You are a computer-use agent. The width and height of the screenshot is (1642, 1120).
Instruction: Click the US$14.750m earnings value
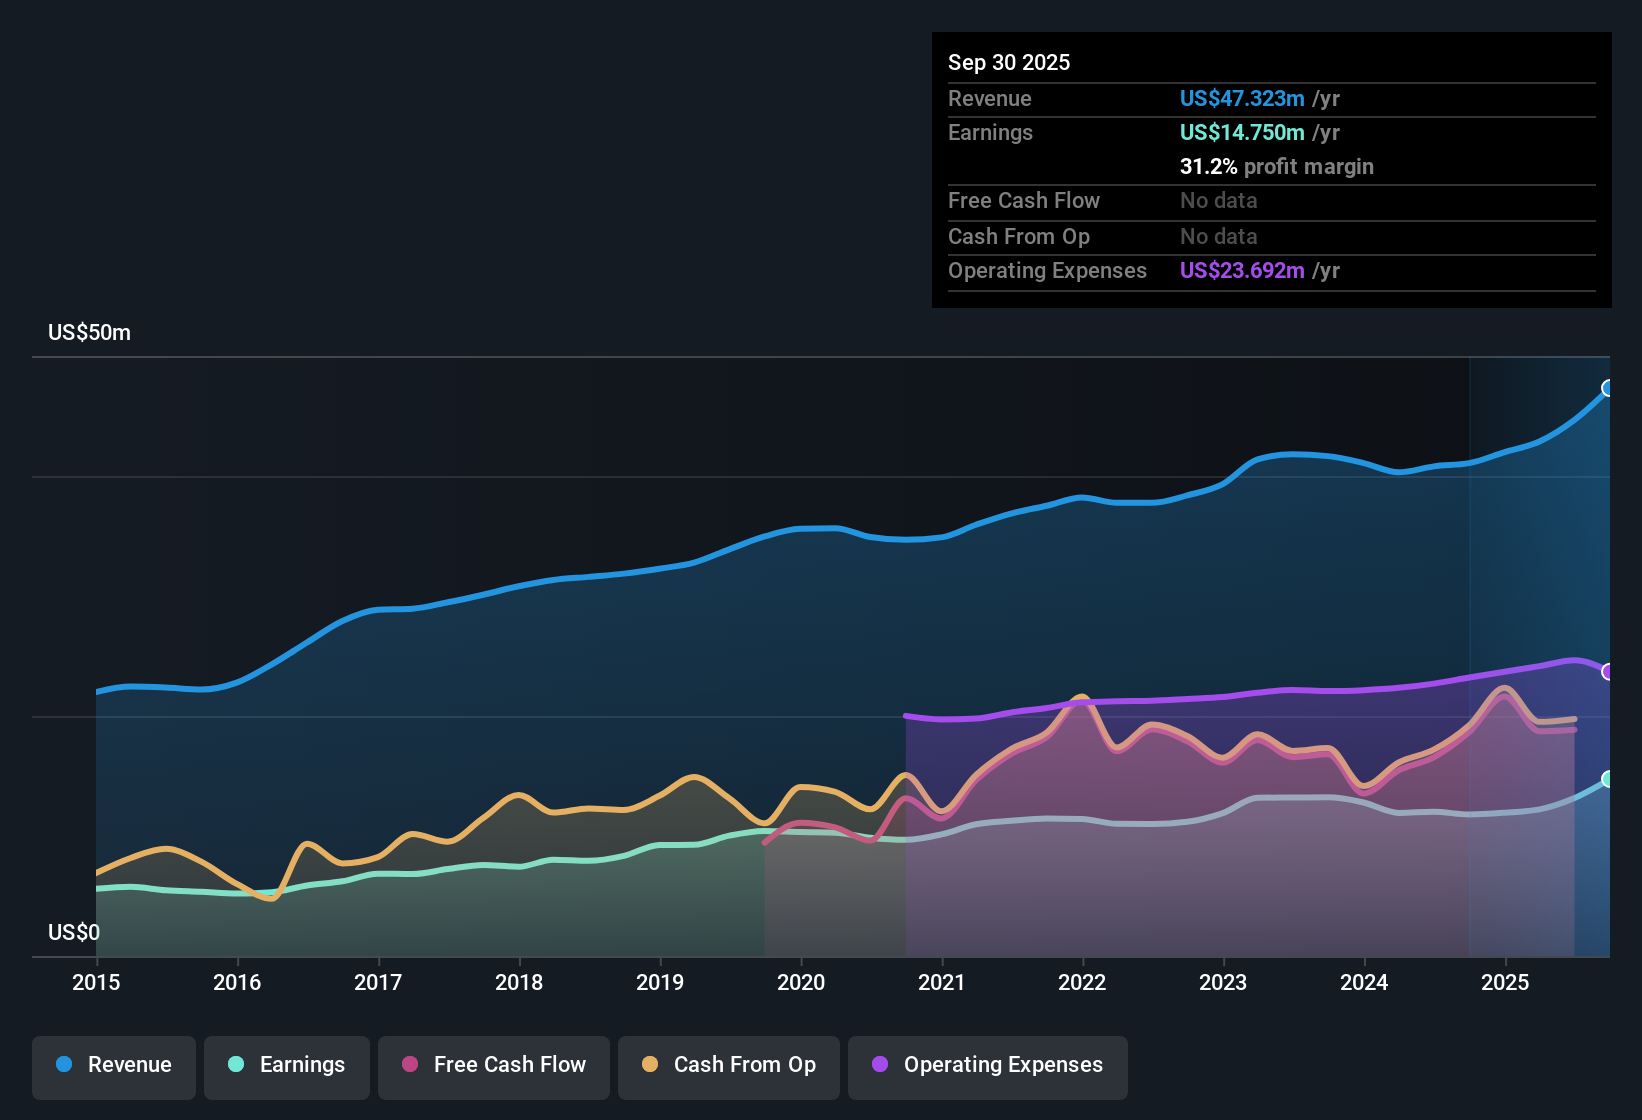[x=1242, y=133]
